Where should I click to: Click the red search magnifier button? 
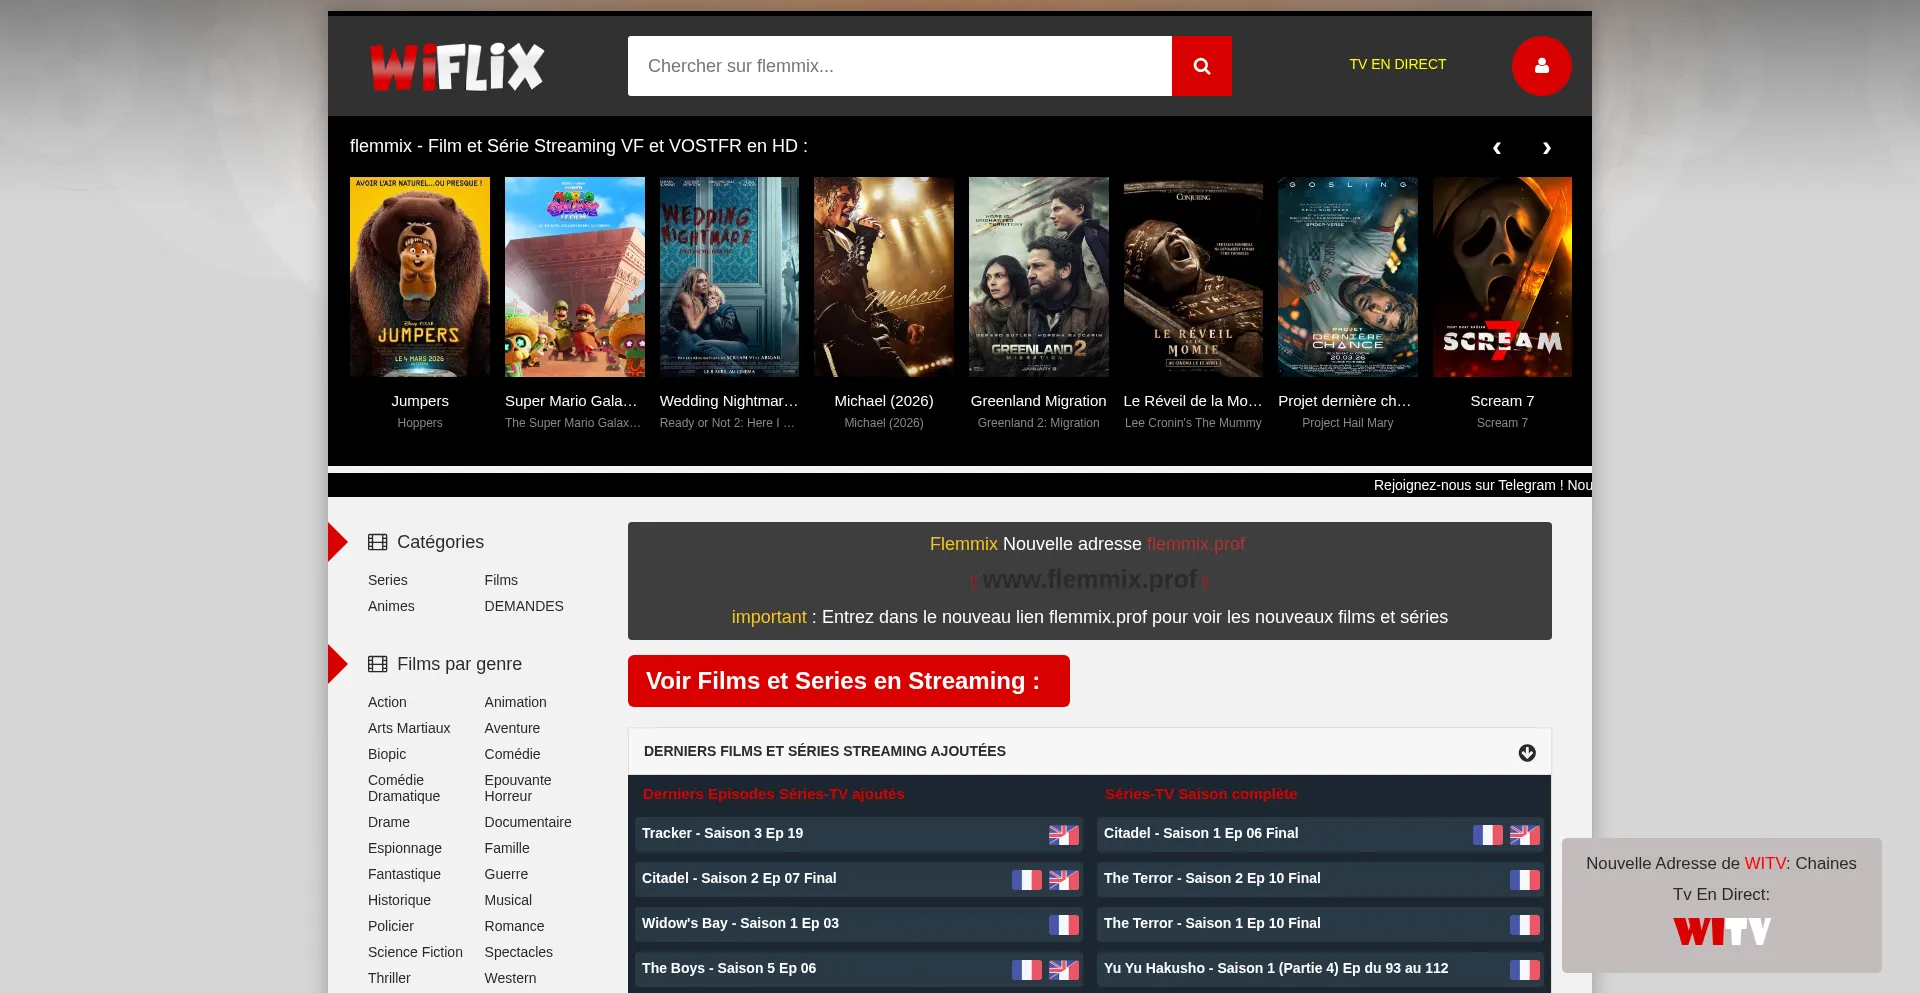coord(1201,66)
